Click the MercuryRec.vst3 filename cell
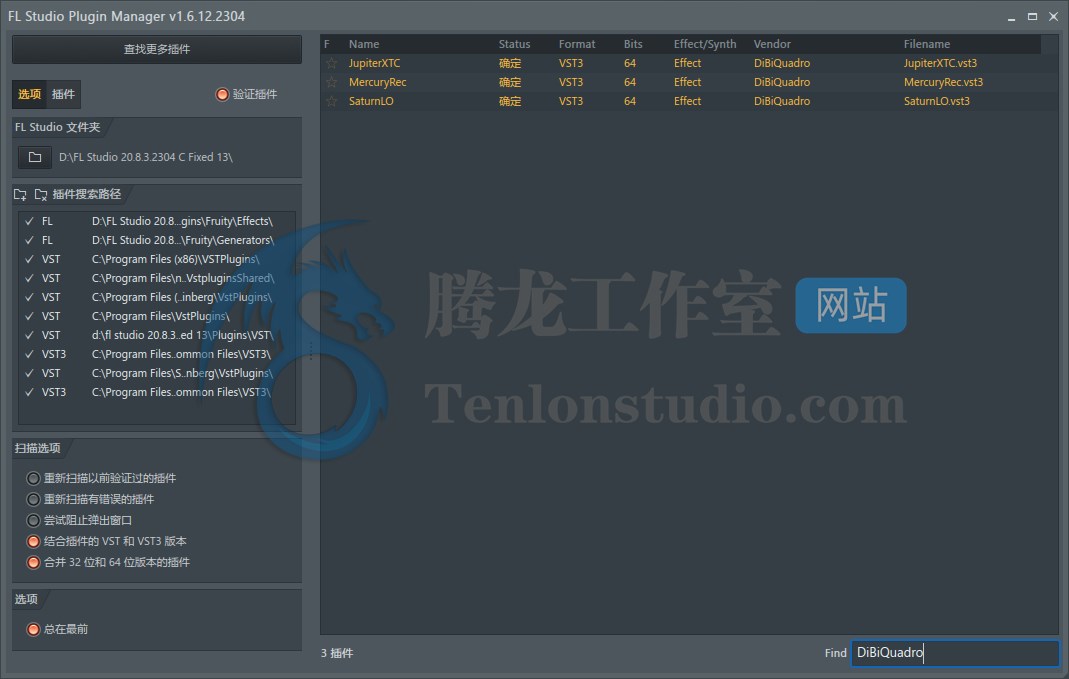This screenshot has width=1069, height=679. [x=943, y=82]
